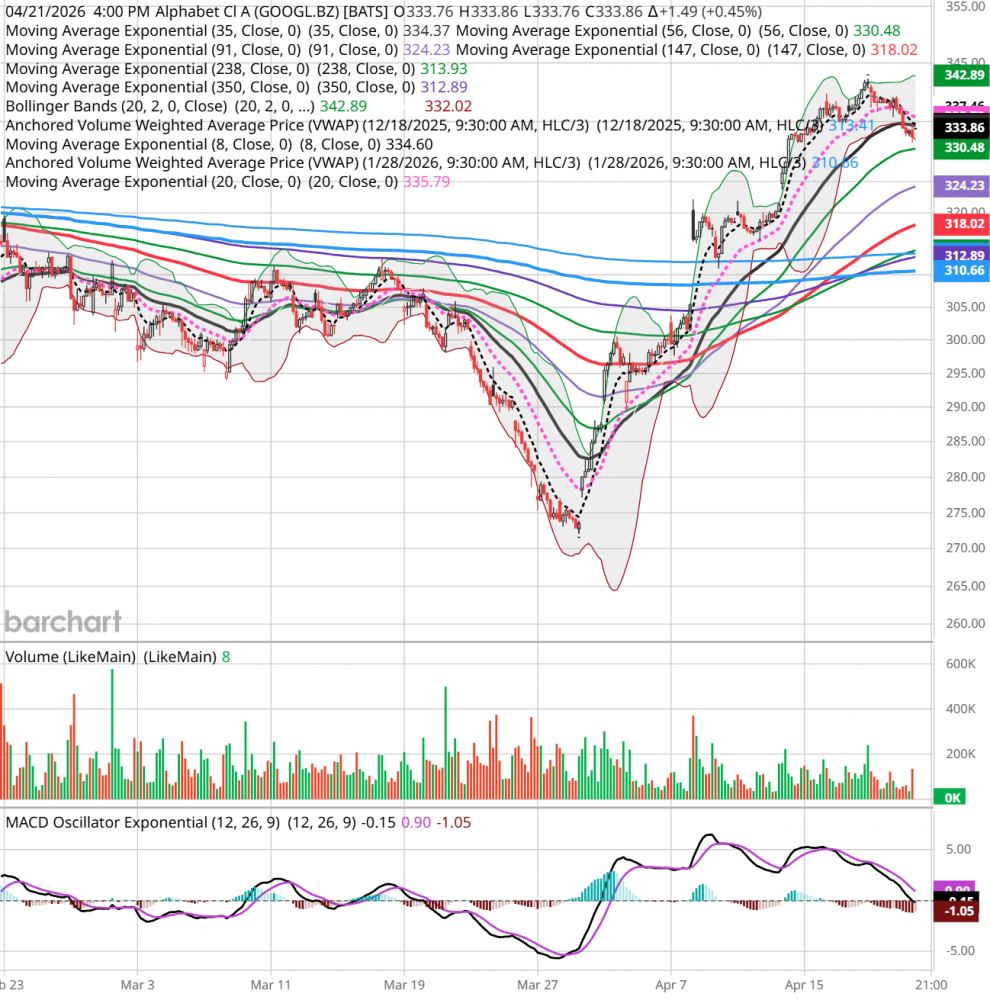
Task: Select the green '8' volume value
Action: coord(226,657)
